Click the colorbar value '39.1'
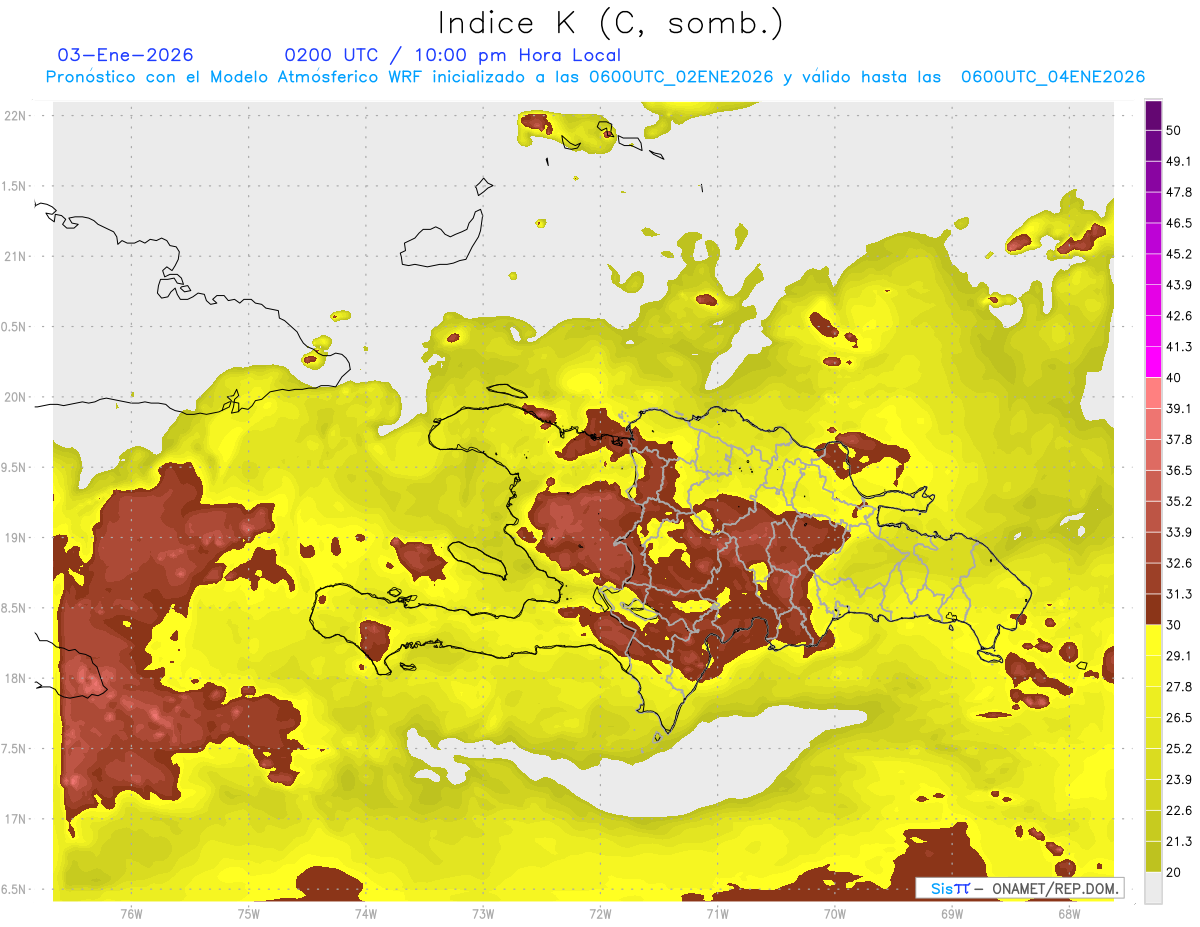The width and height of the screenshot is (1200, 927). coord(1178,409)
